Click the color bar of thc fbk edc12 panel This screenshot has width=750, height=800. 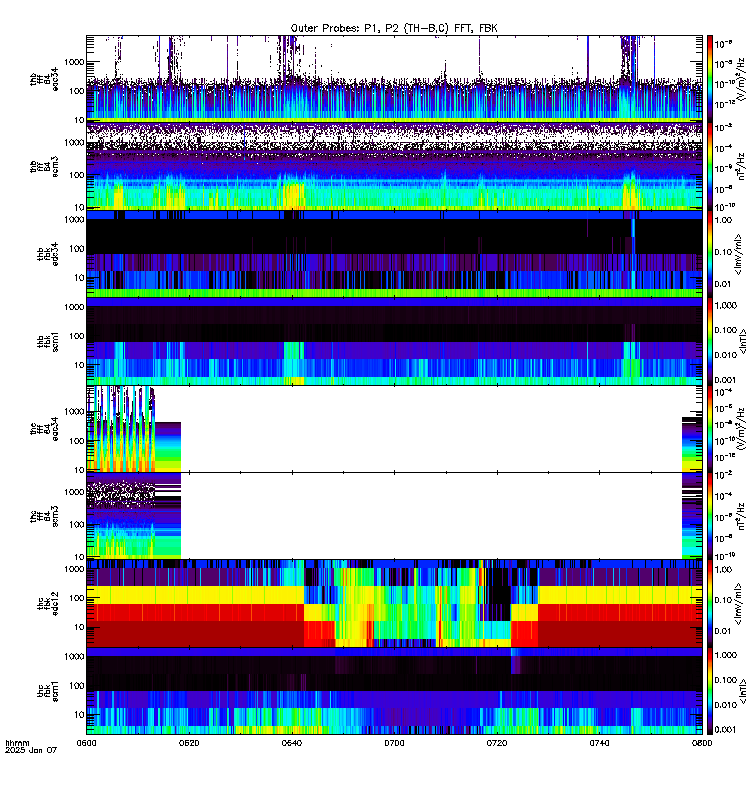[710, 604]
